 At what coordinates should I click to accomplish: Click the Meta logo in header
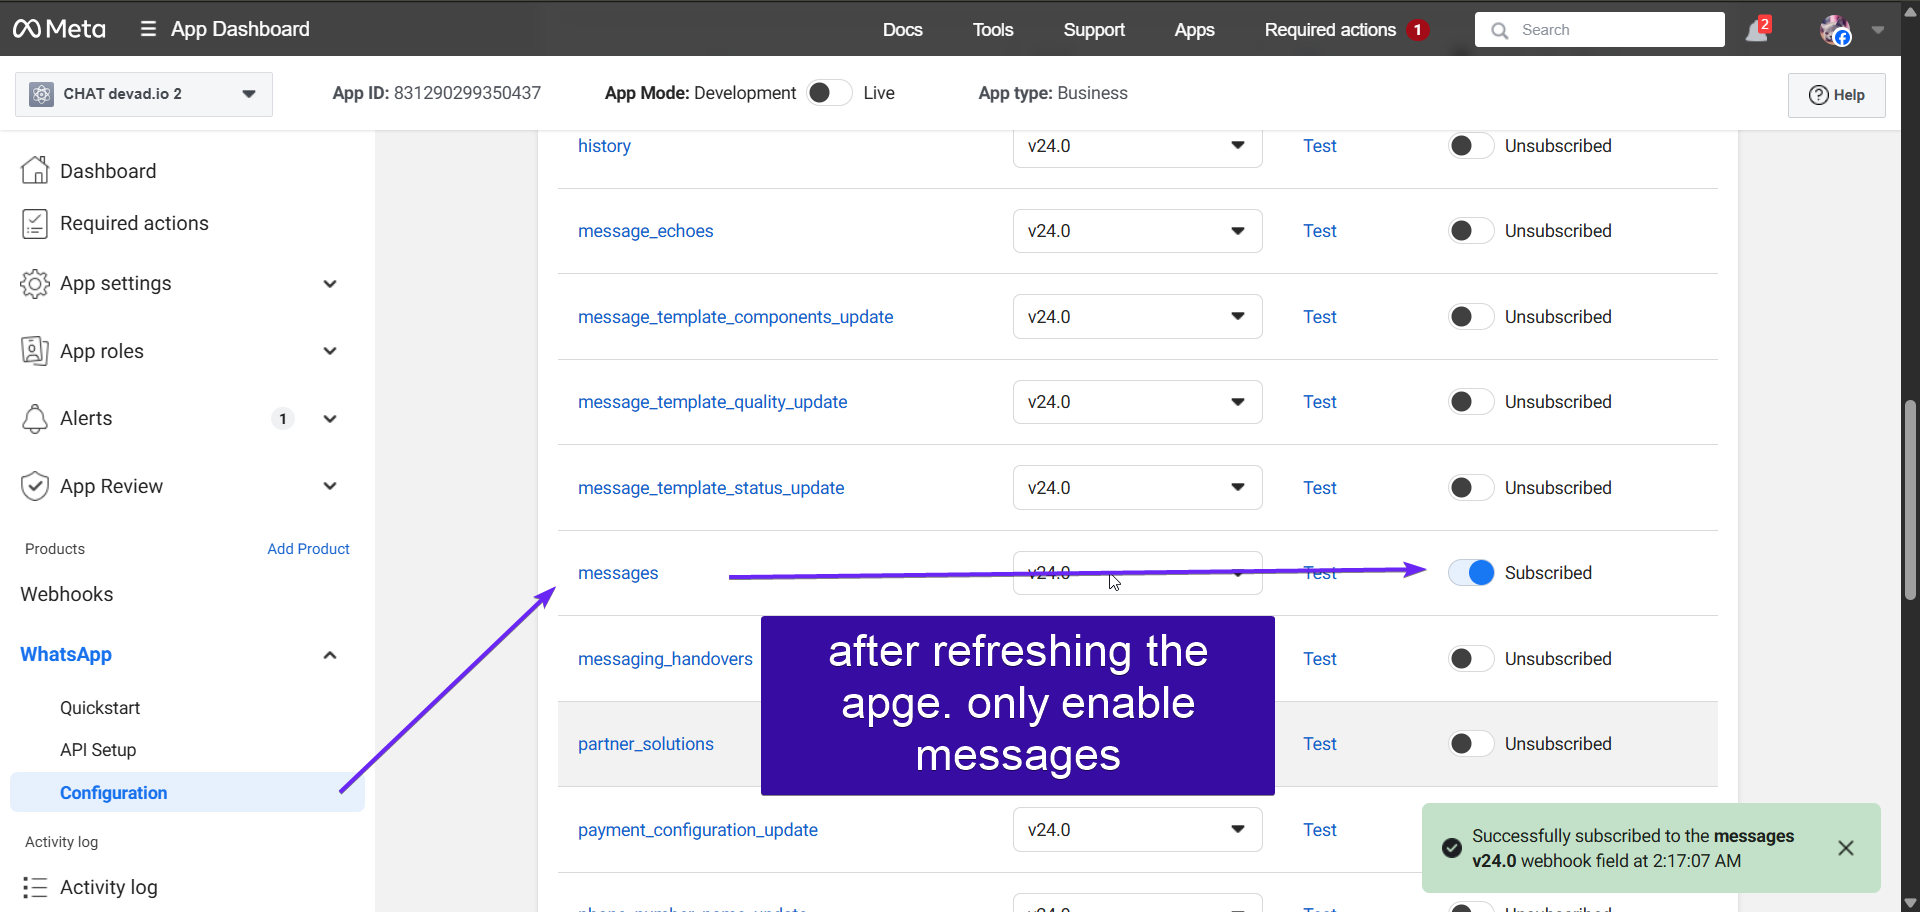59,29
